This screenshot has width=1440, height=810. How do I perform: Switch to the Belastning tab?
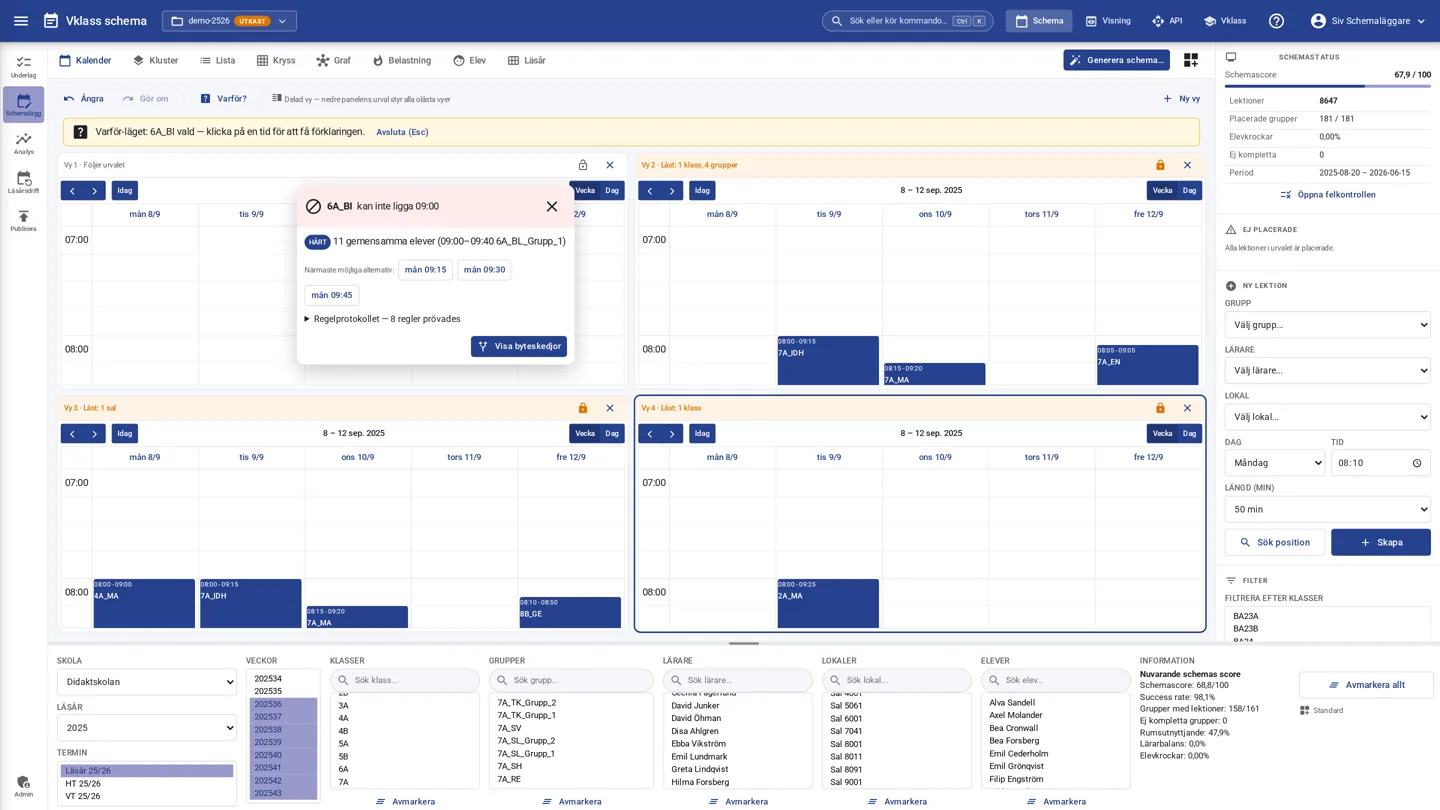pos(401,60)
